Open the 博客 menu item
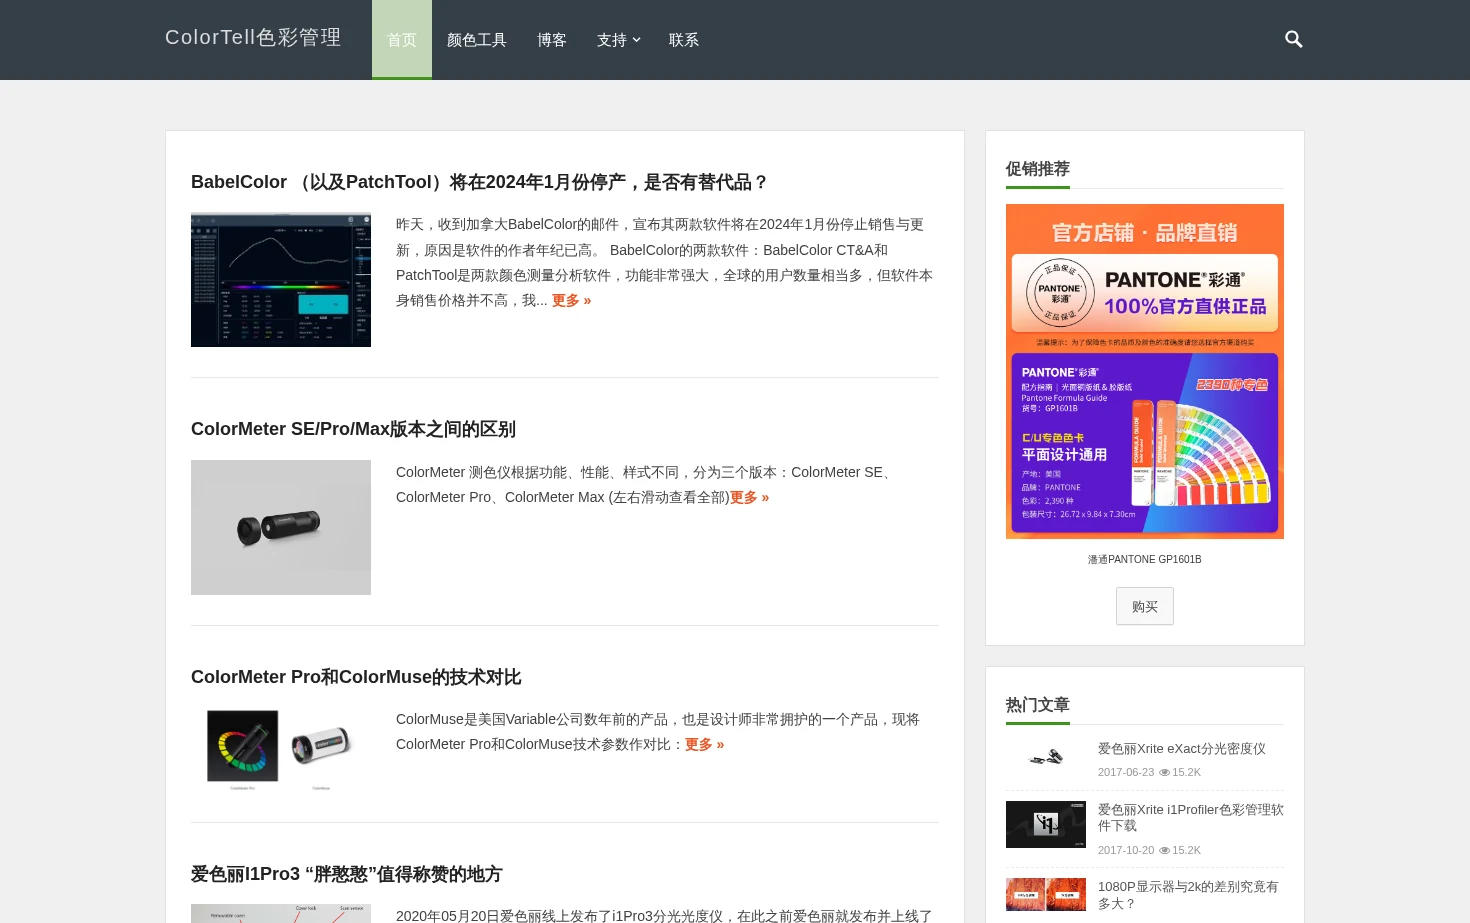 click(x=552, y=40)
